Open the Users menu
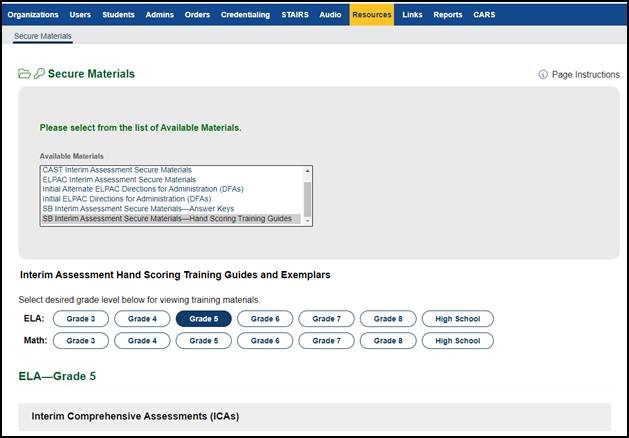This screenshot has height=438, width=629. click(80, 15)
